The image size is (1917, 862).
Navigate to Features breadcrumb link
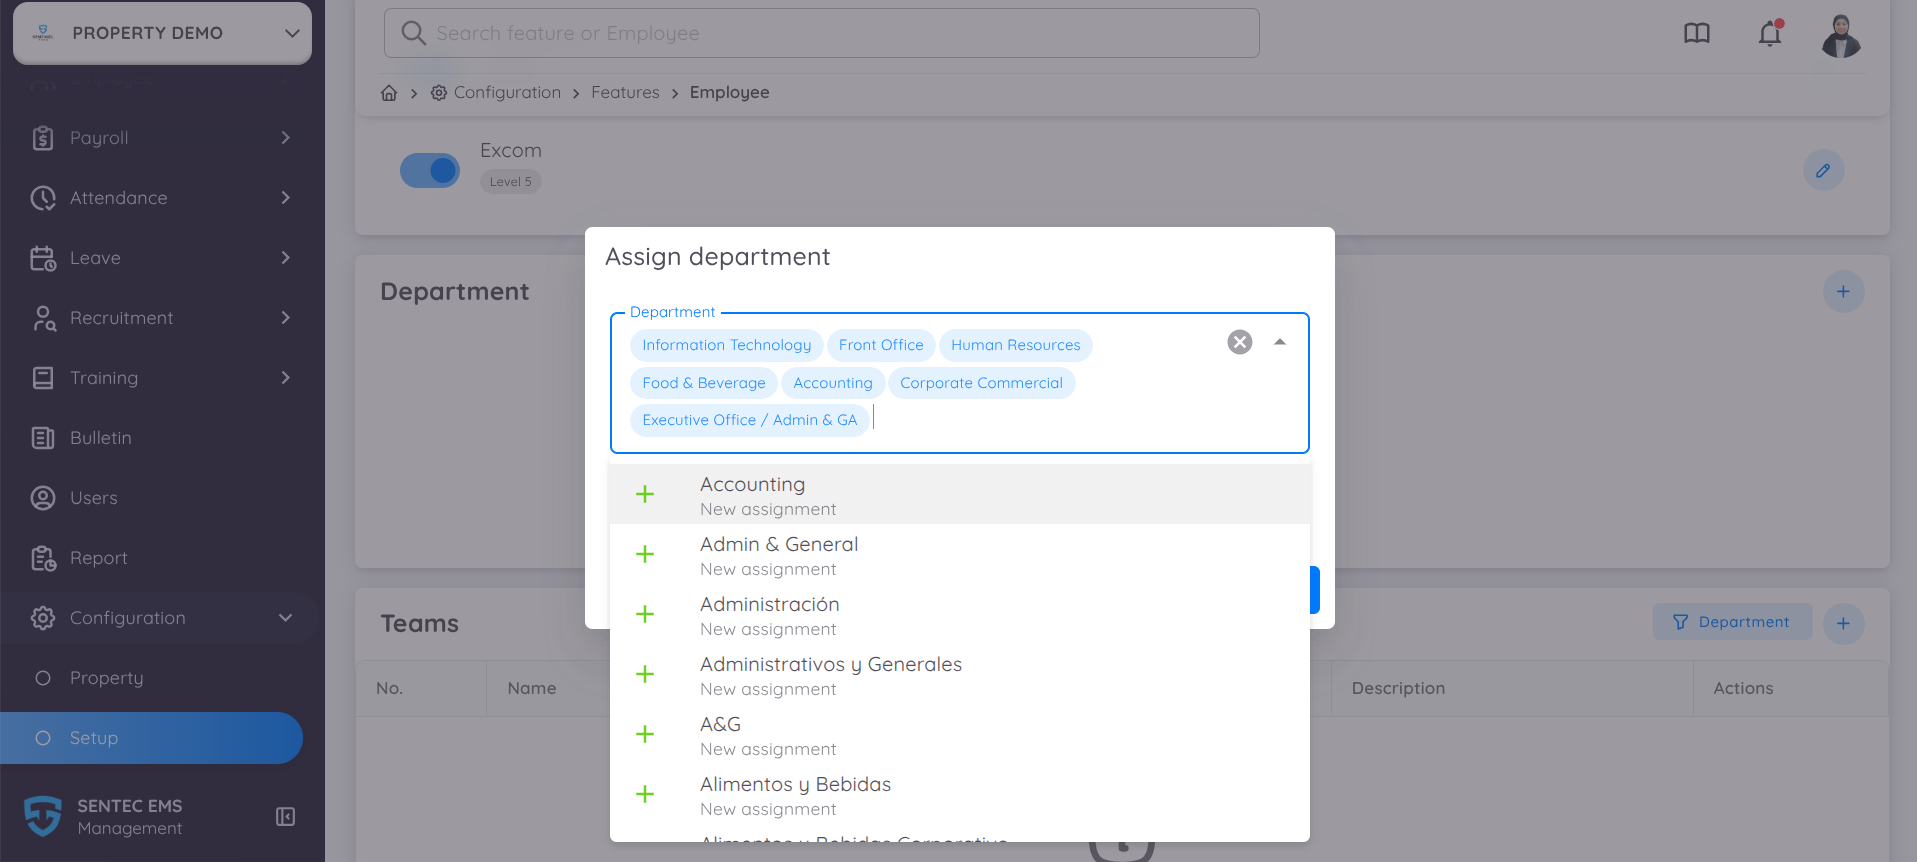625,92
